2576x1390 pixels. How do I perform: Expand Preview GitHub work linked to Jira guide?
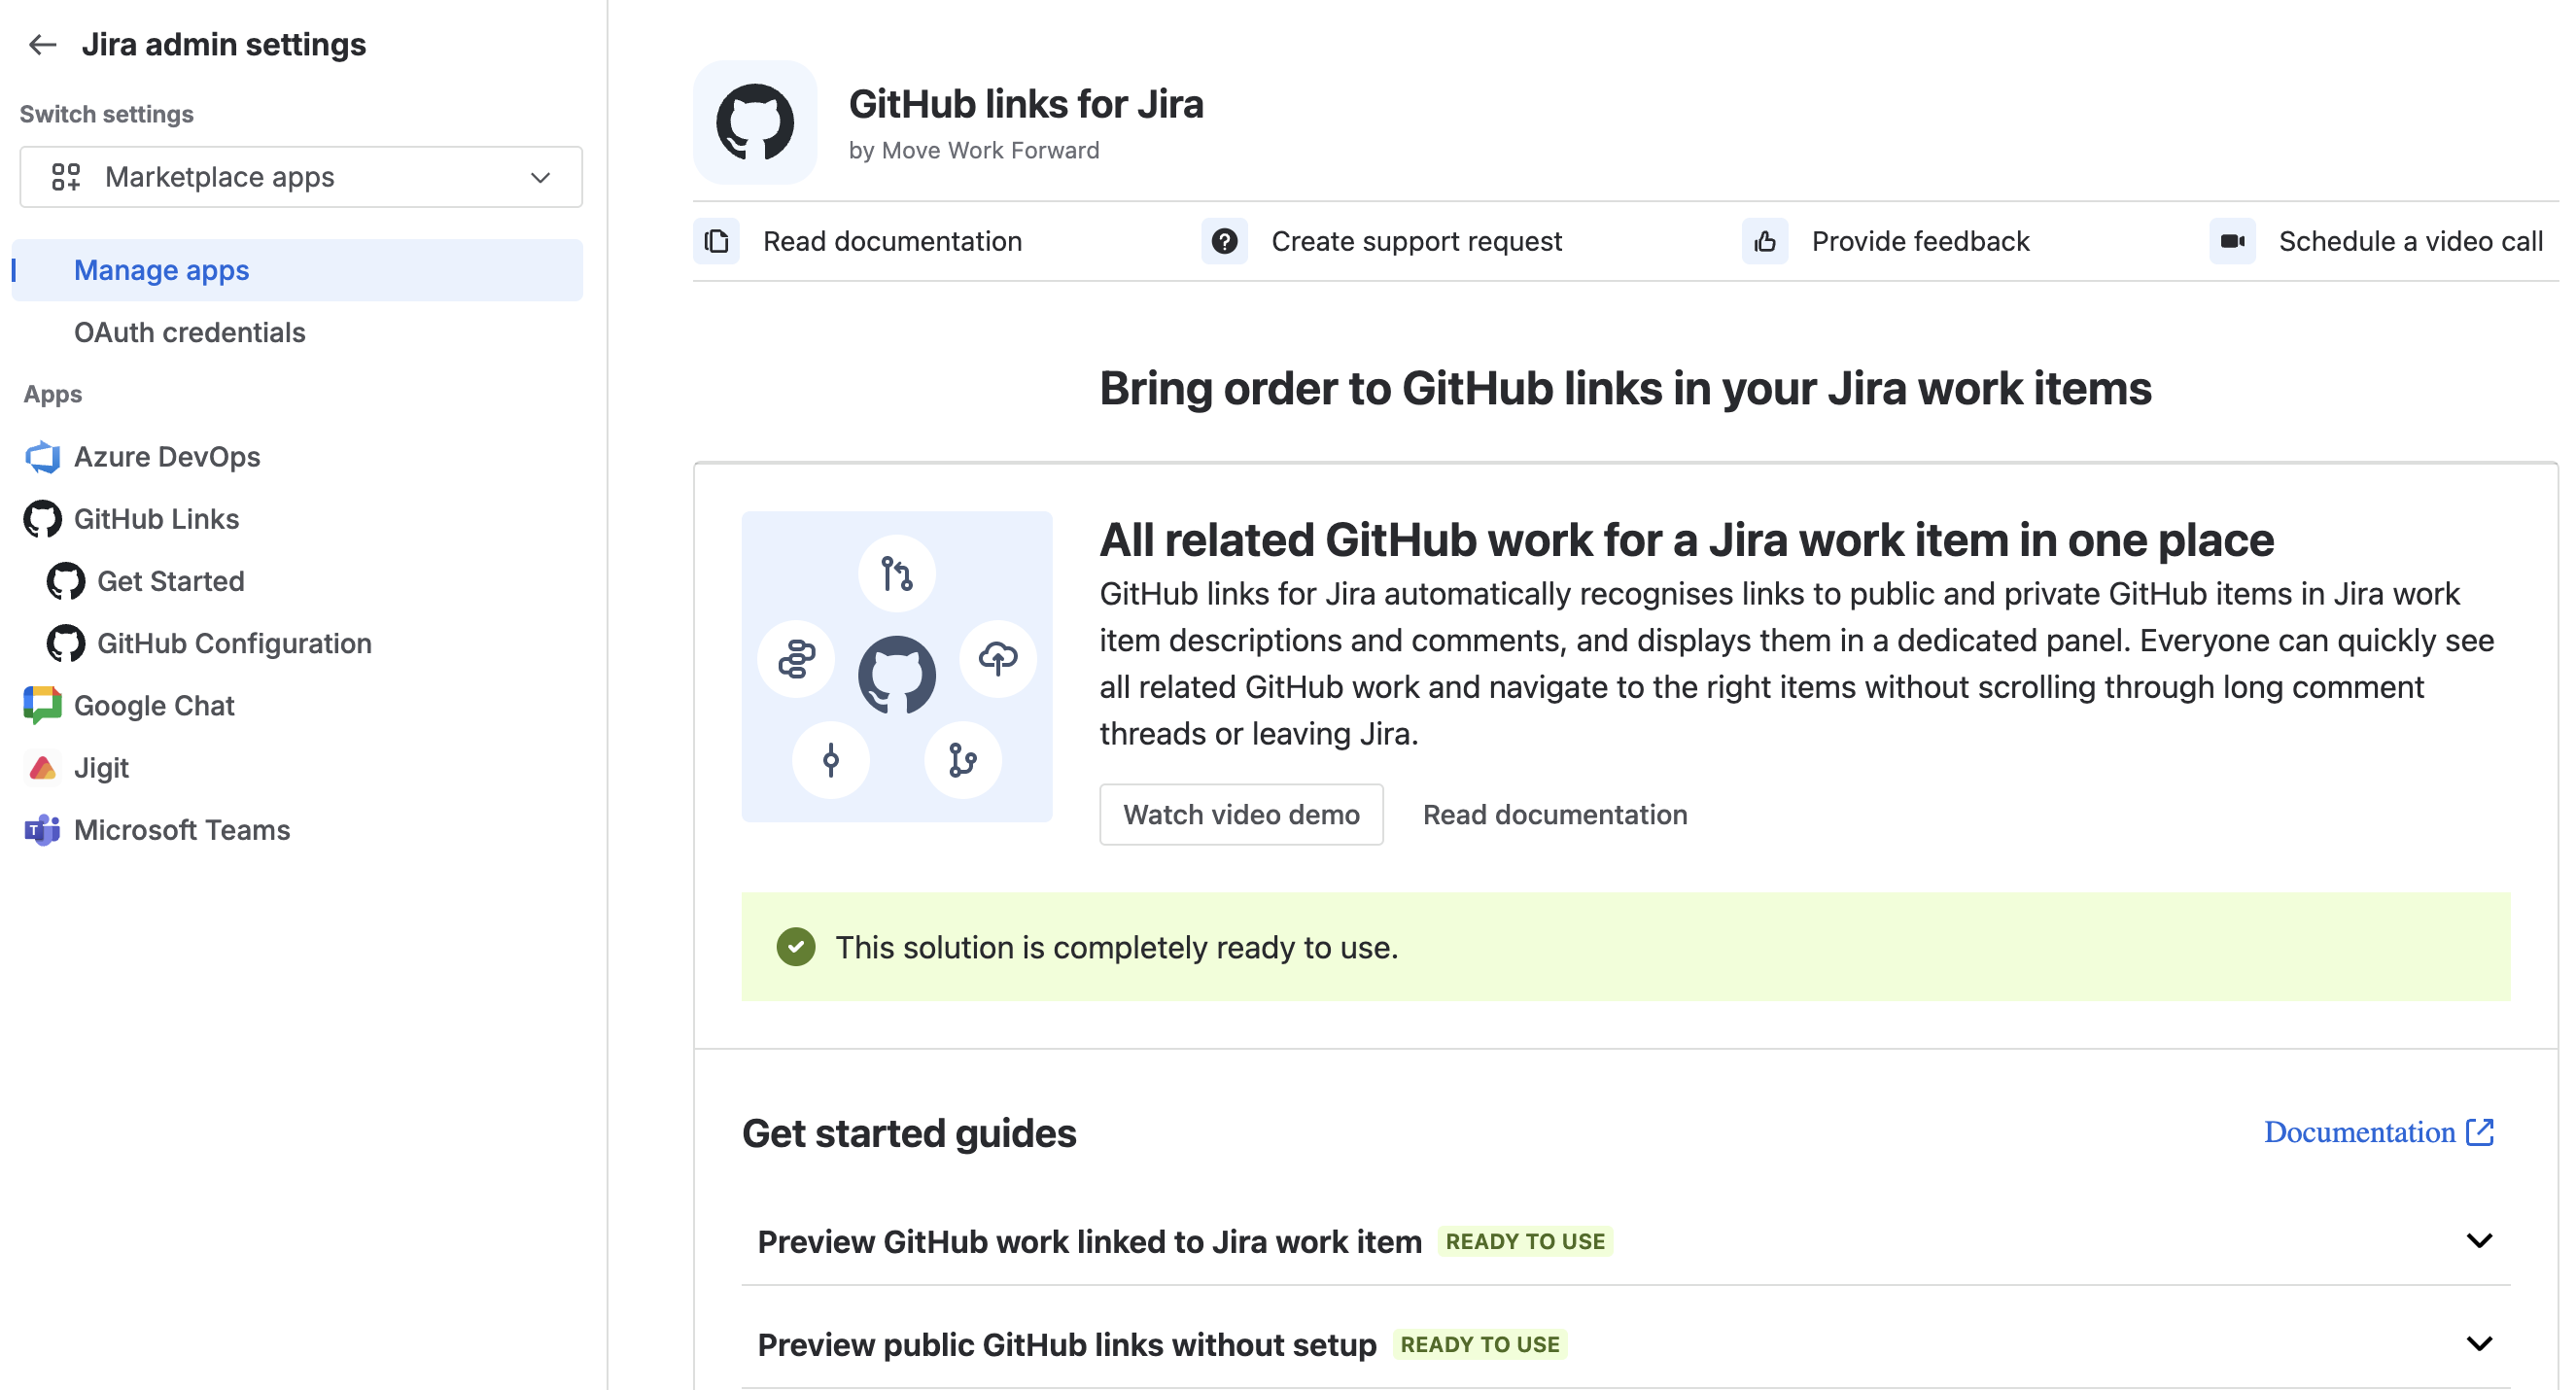click(x=1626, y=1241)
